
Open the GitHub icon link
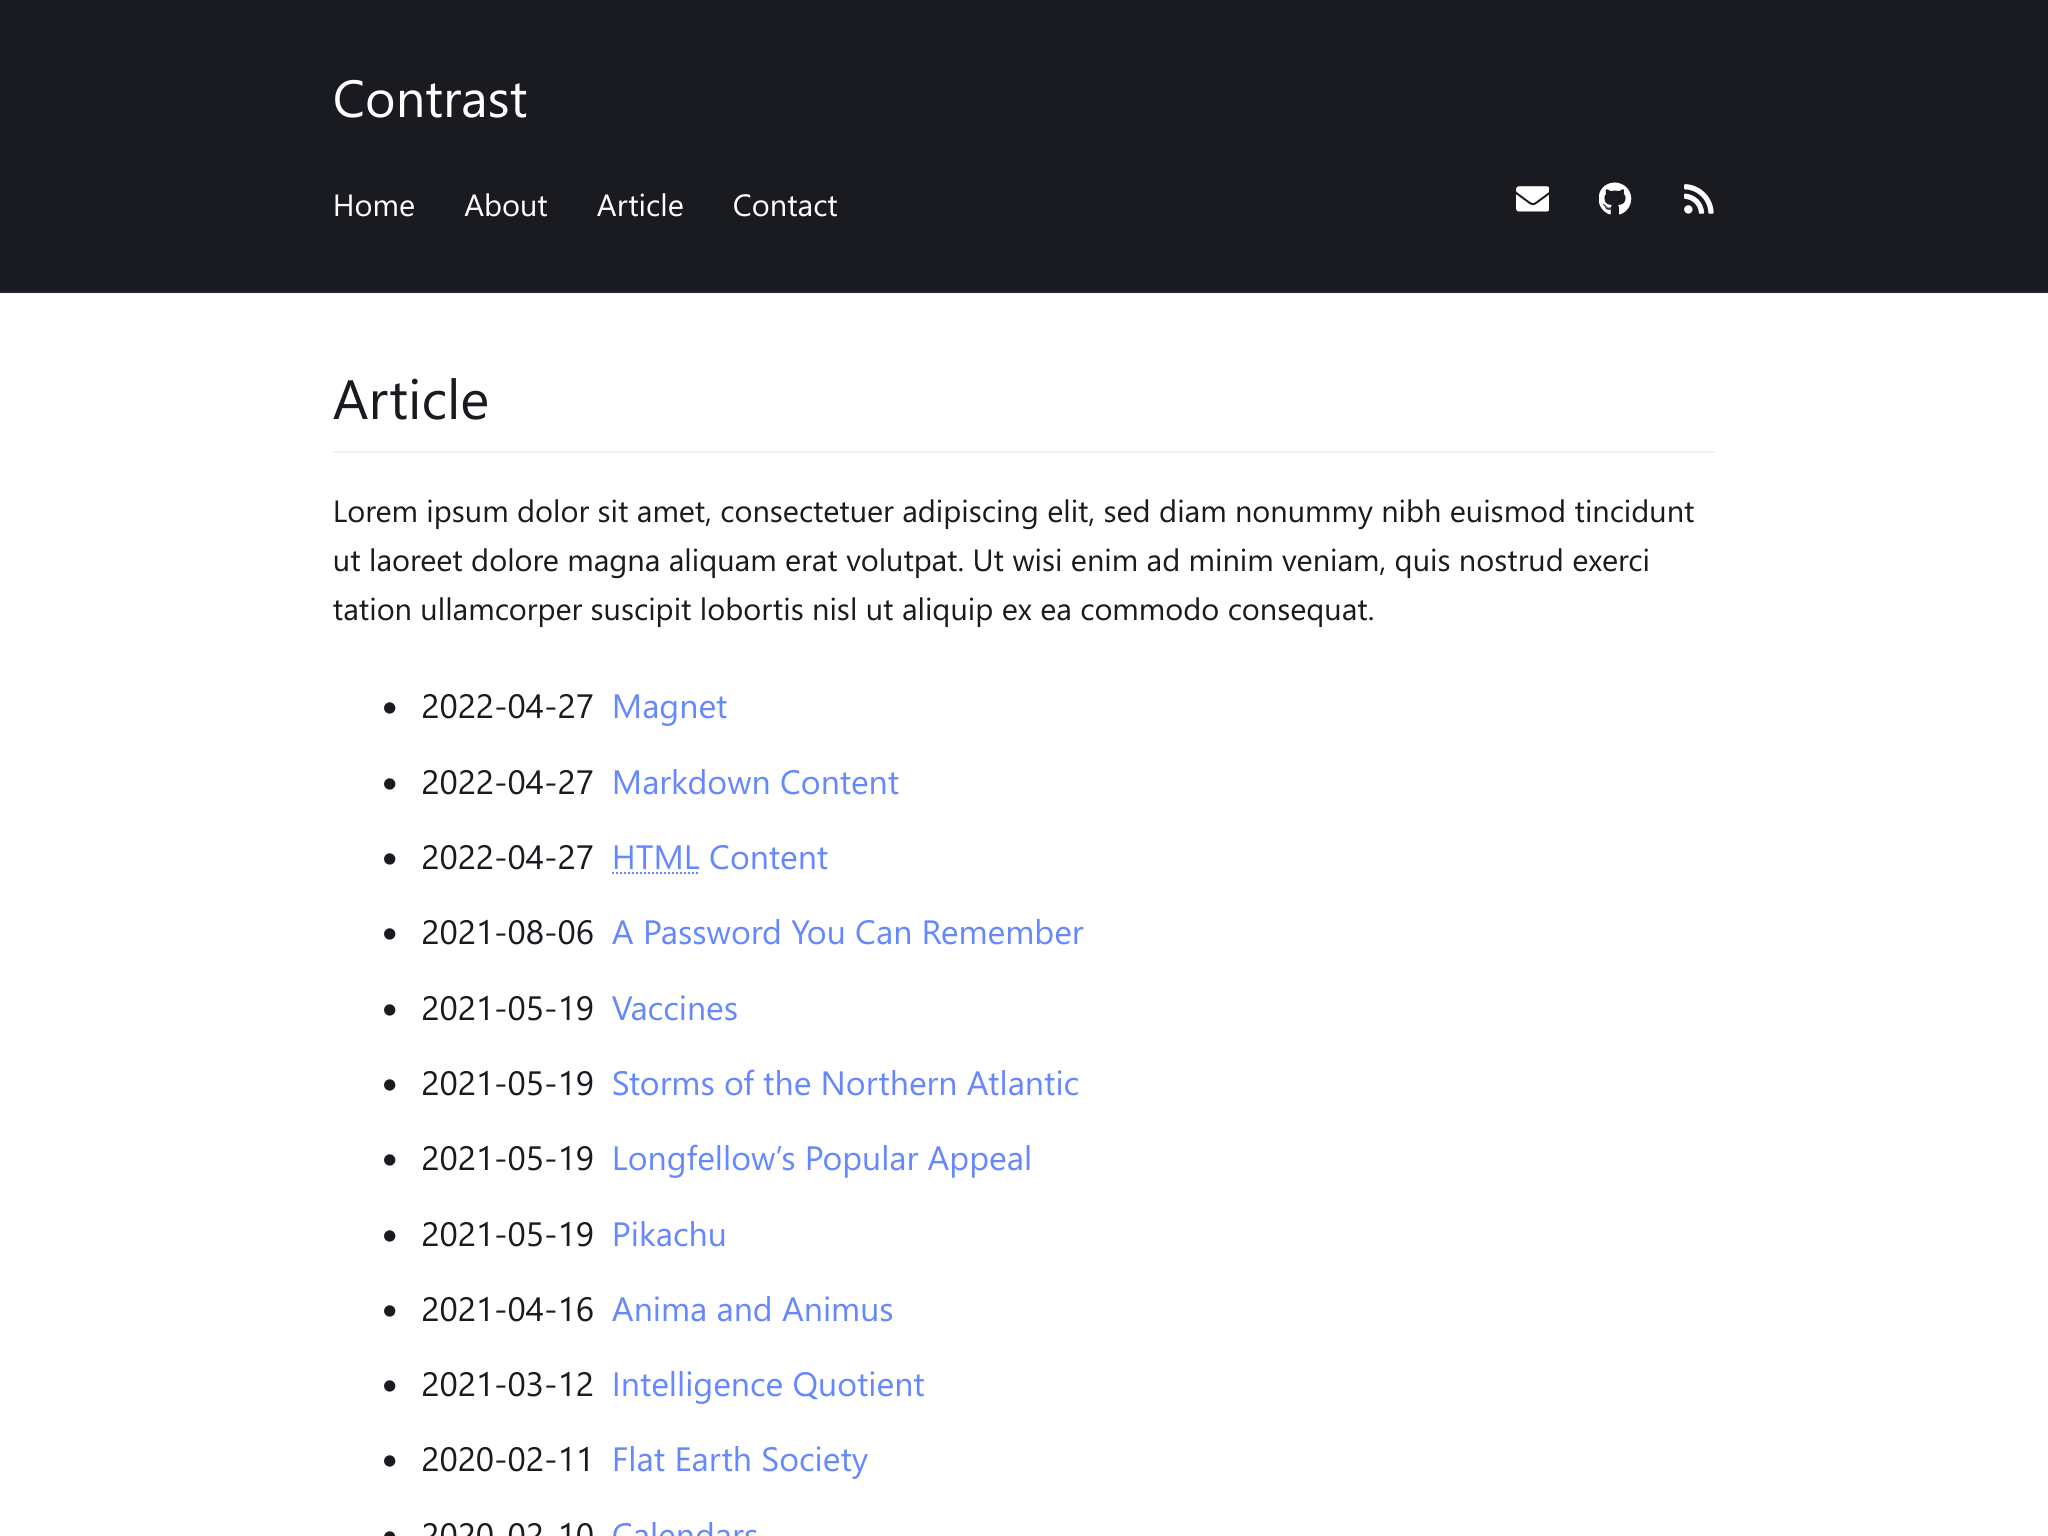click(x=1615, y=200)
